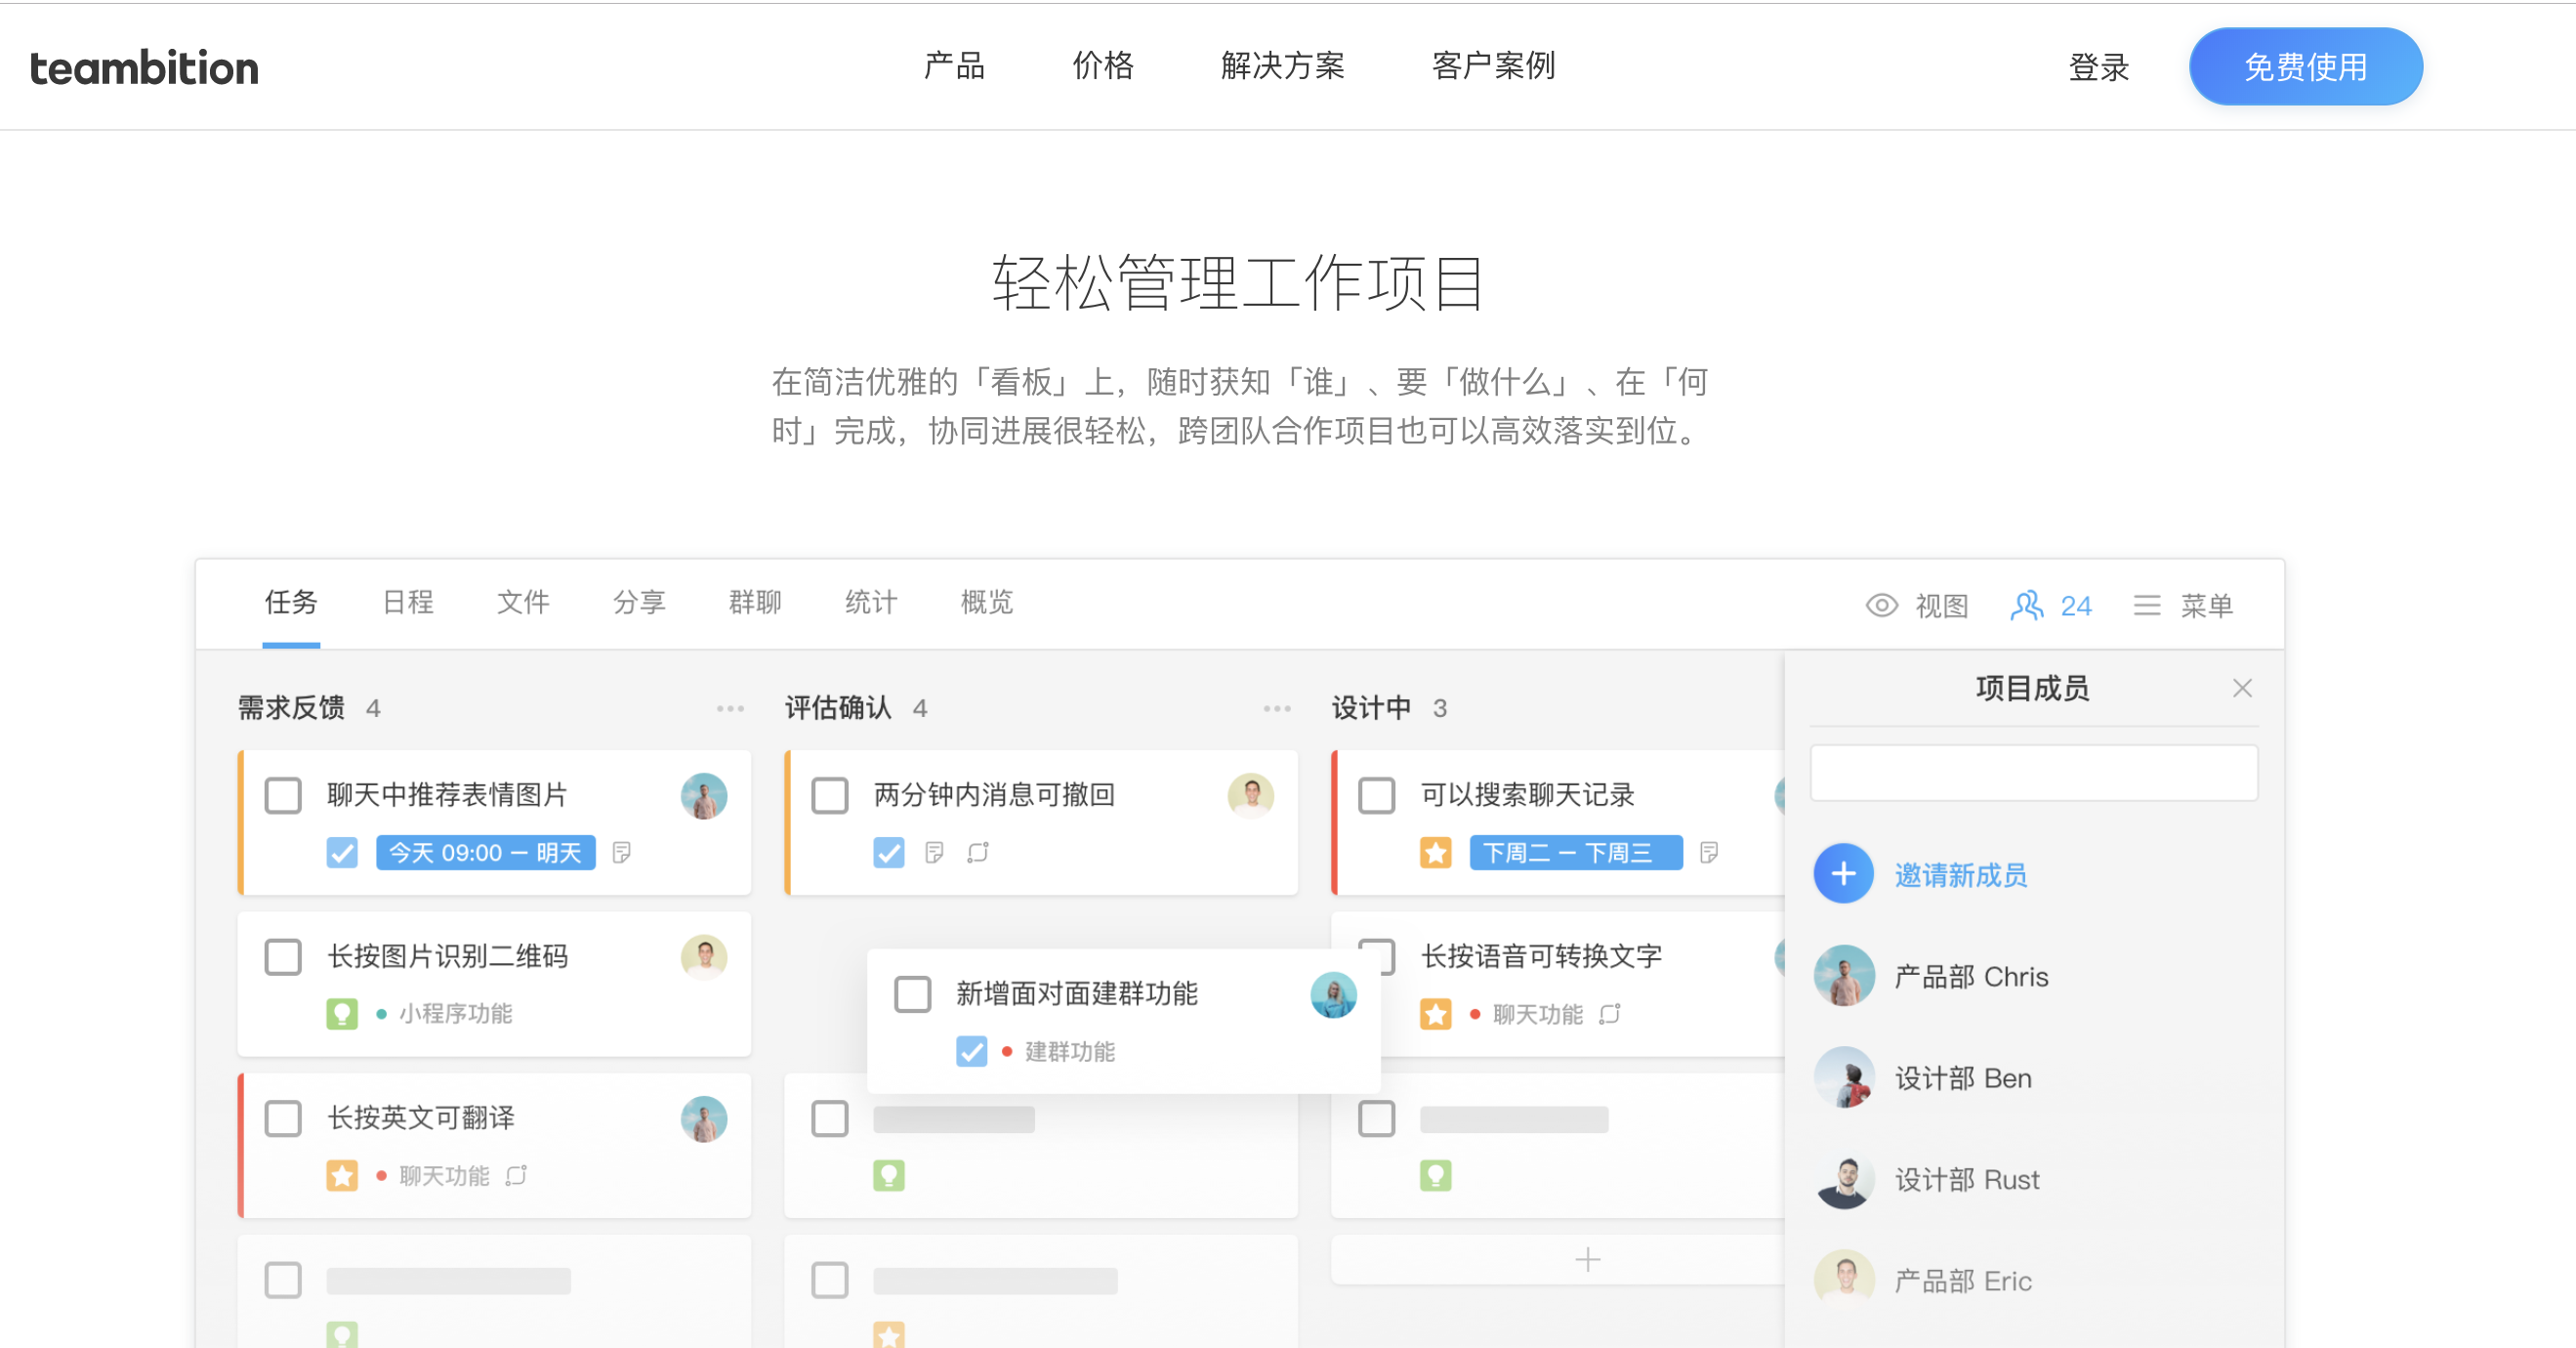Viewport: 2576px width, 1348px height.
Task: Tick the 长按英文可翻译 task checkbox
Action: (x=283, y=1118)
